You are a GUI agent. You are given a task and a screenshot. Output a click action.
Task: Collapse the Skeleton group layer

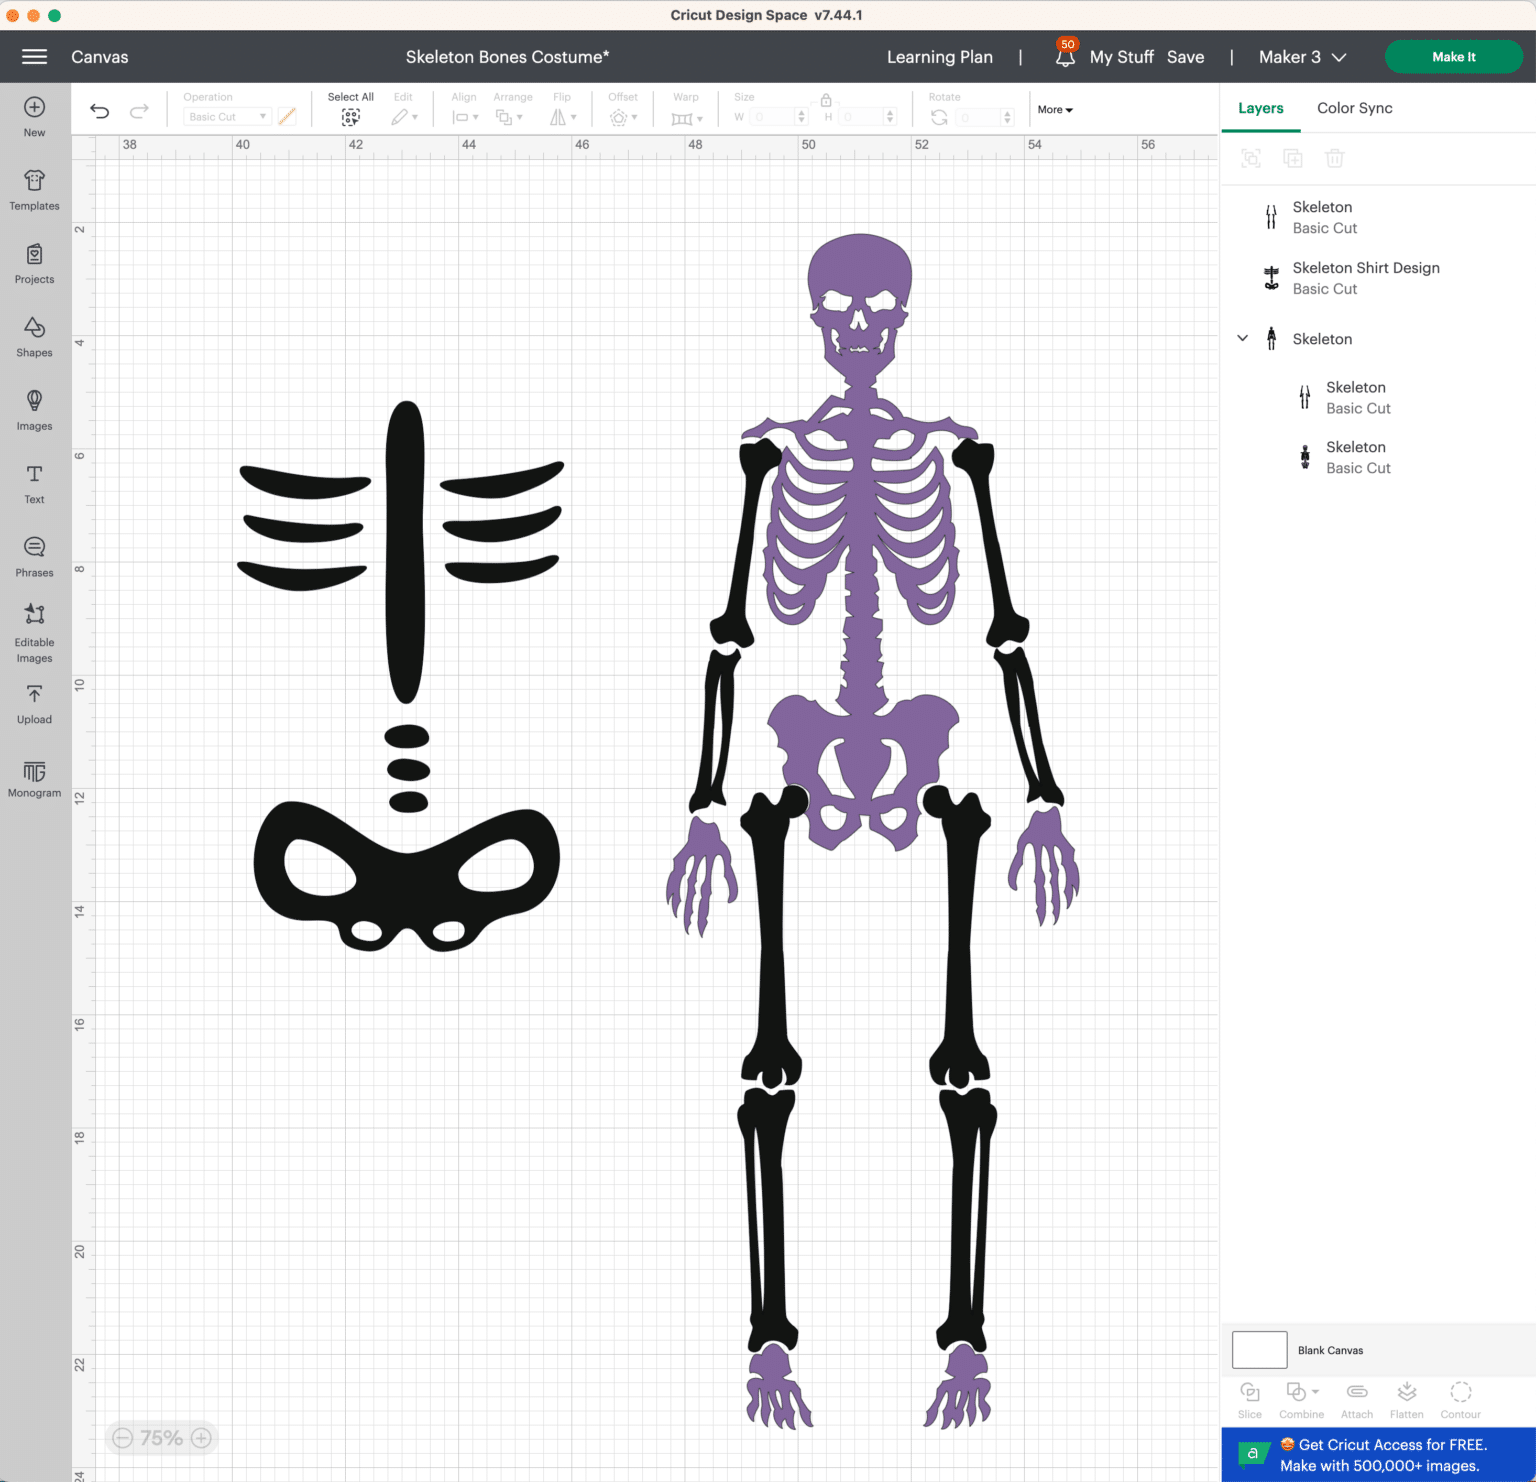[1242, 338]
